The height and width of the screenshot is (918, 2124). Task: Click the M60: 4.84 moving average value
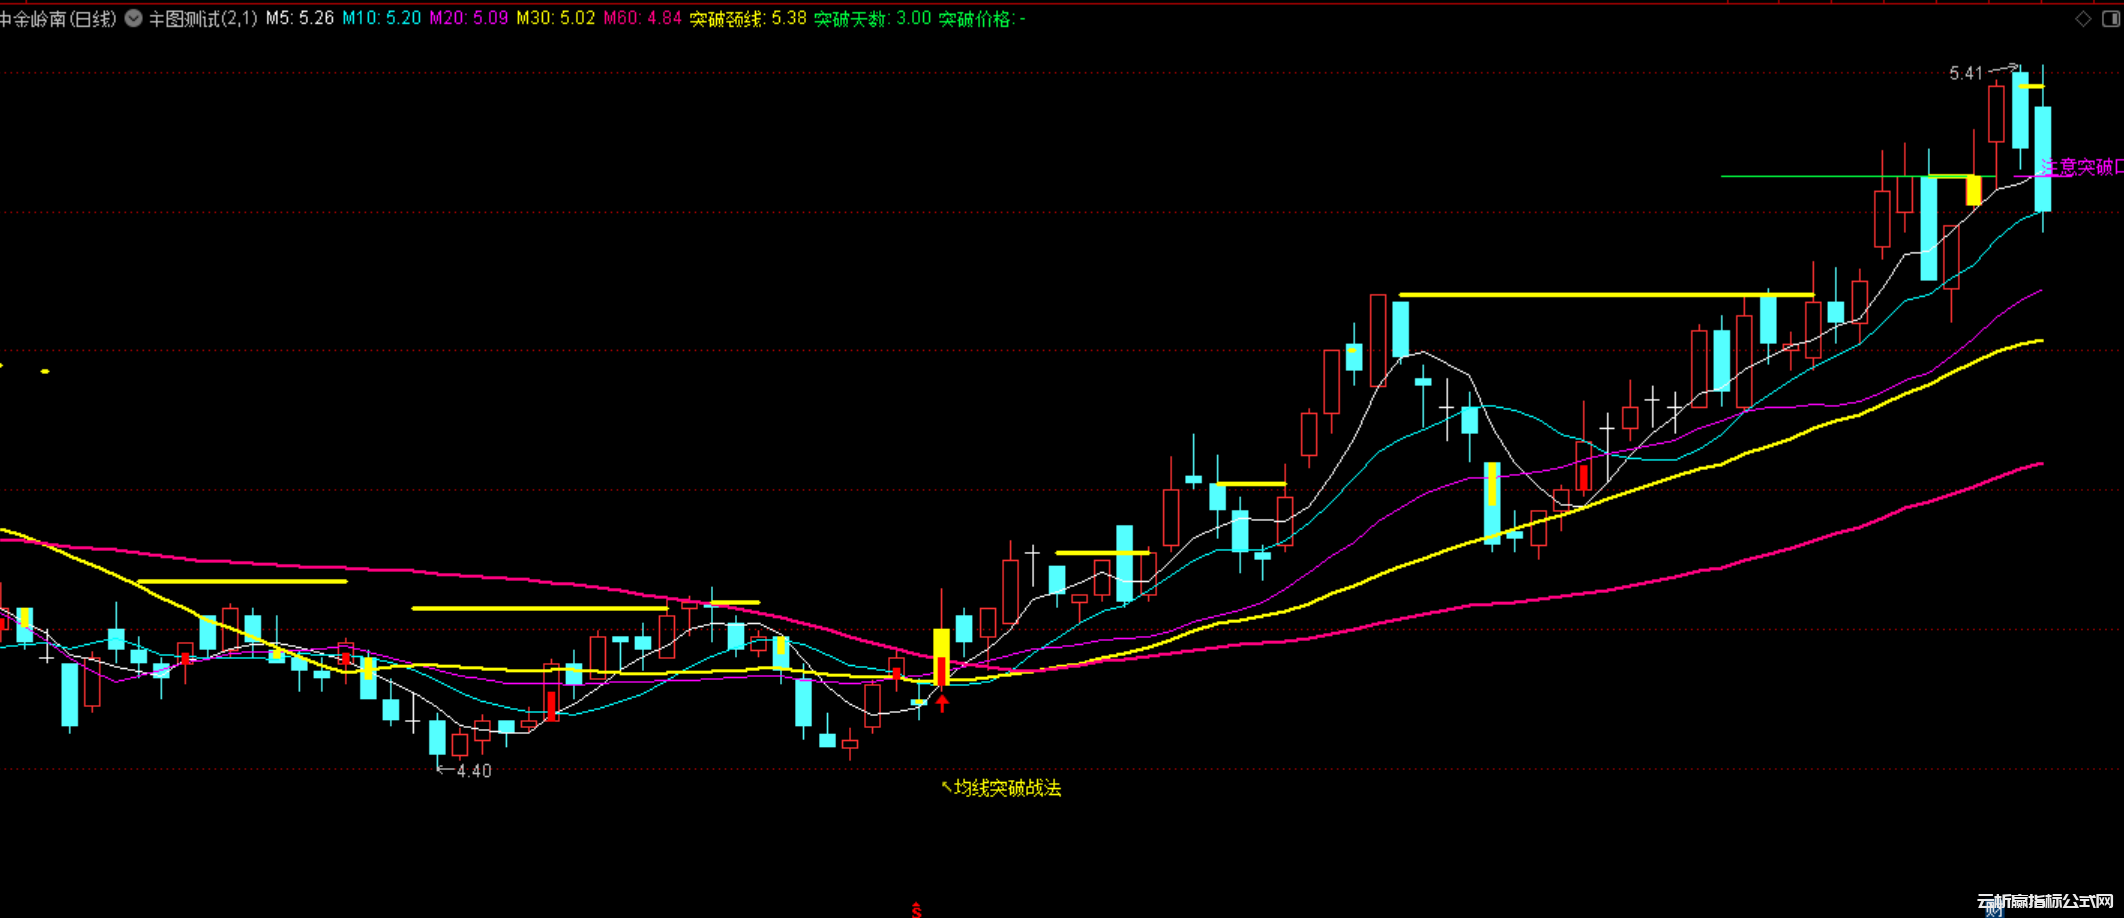click(x=642, y=18)
